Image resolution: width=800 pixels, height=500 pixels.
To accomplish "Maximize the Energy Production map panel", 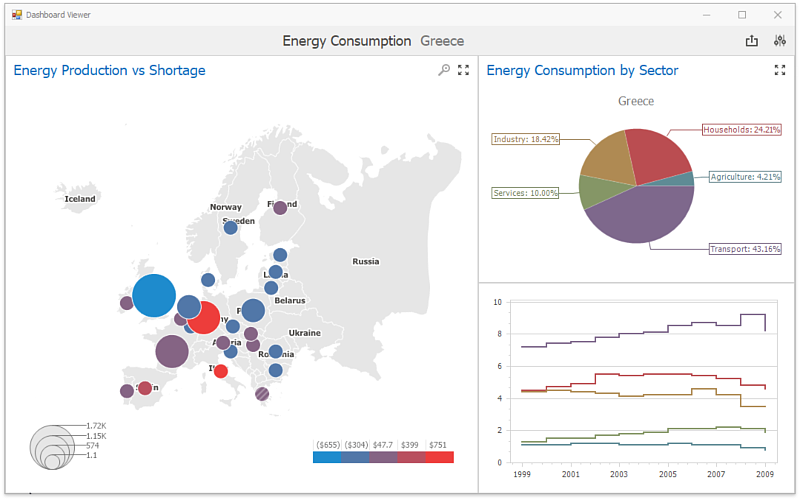I will coord(463,70).
